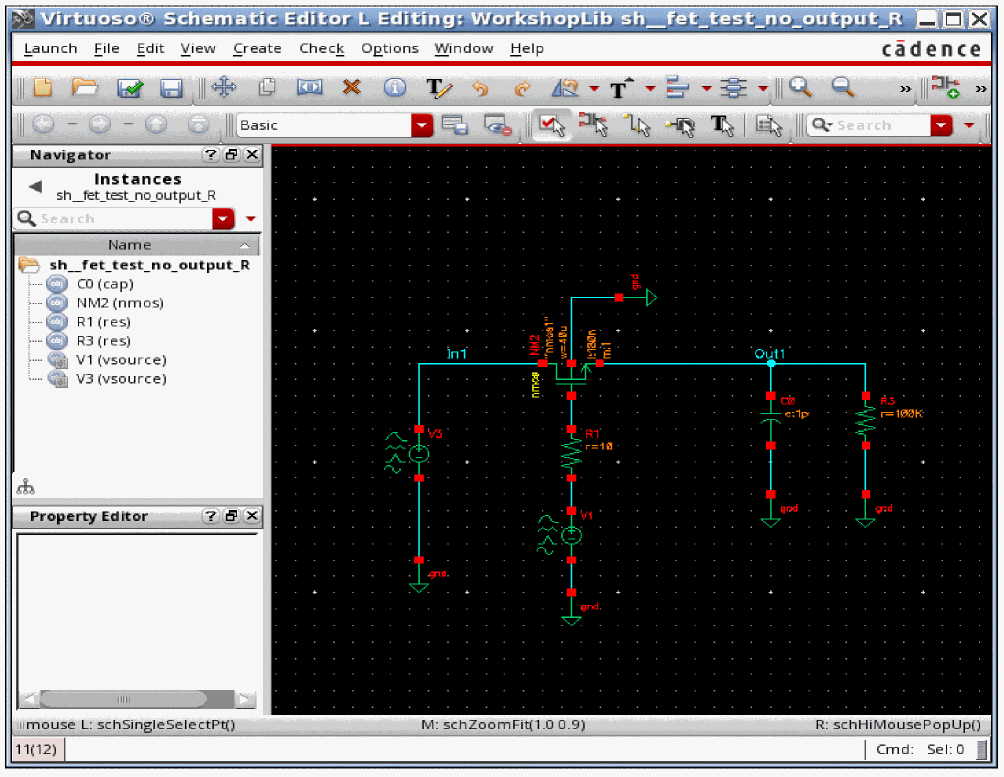Screen dimensions: 1004x777
Task: Open Navigator search options red dropdown
Action: tap(223, 219)
